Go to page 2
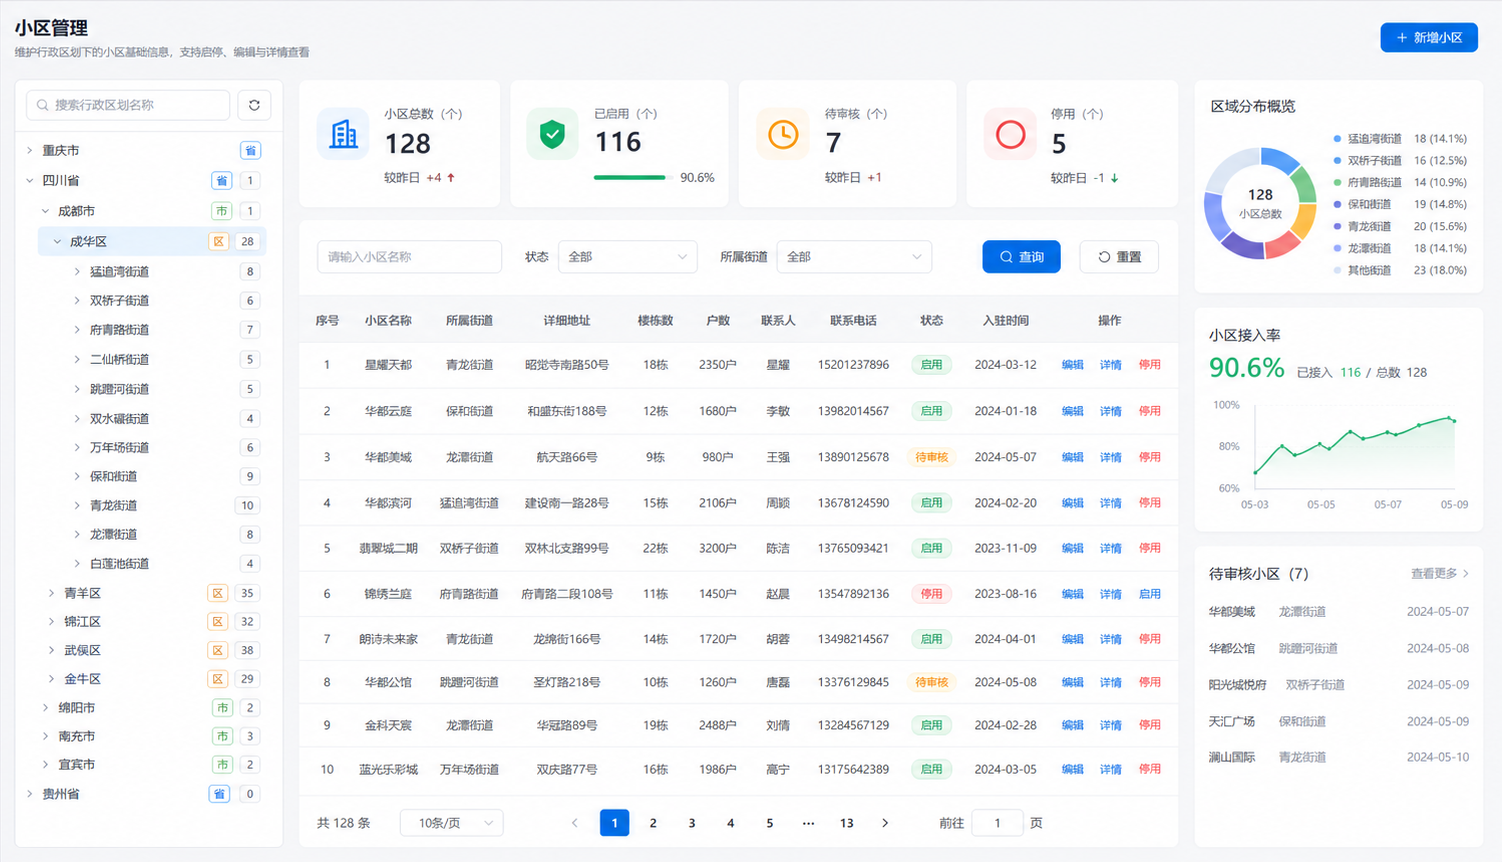 653,823
